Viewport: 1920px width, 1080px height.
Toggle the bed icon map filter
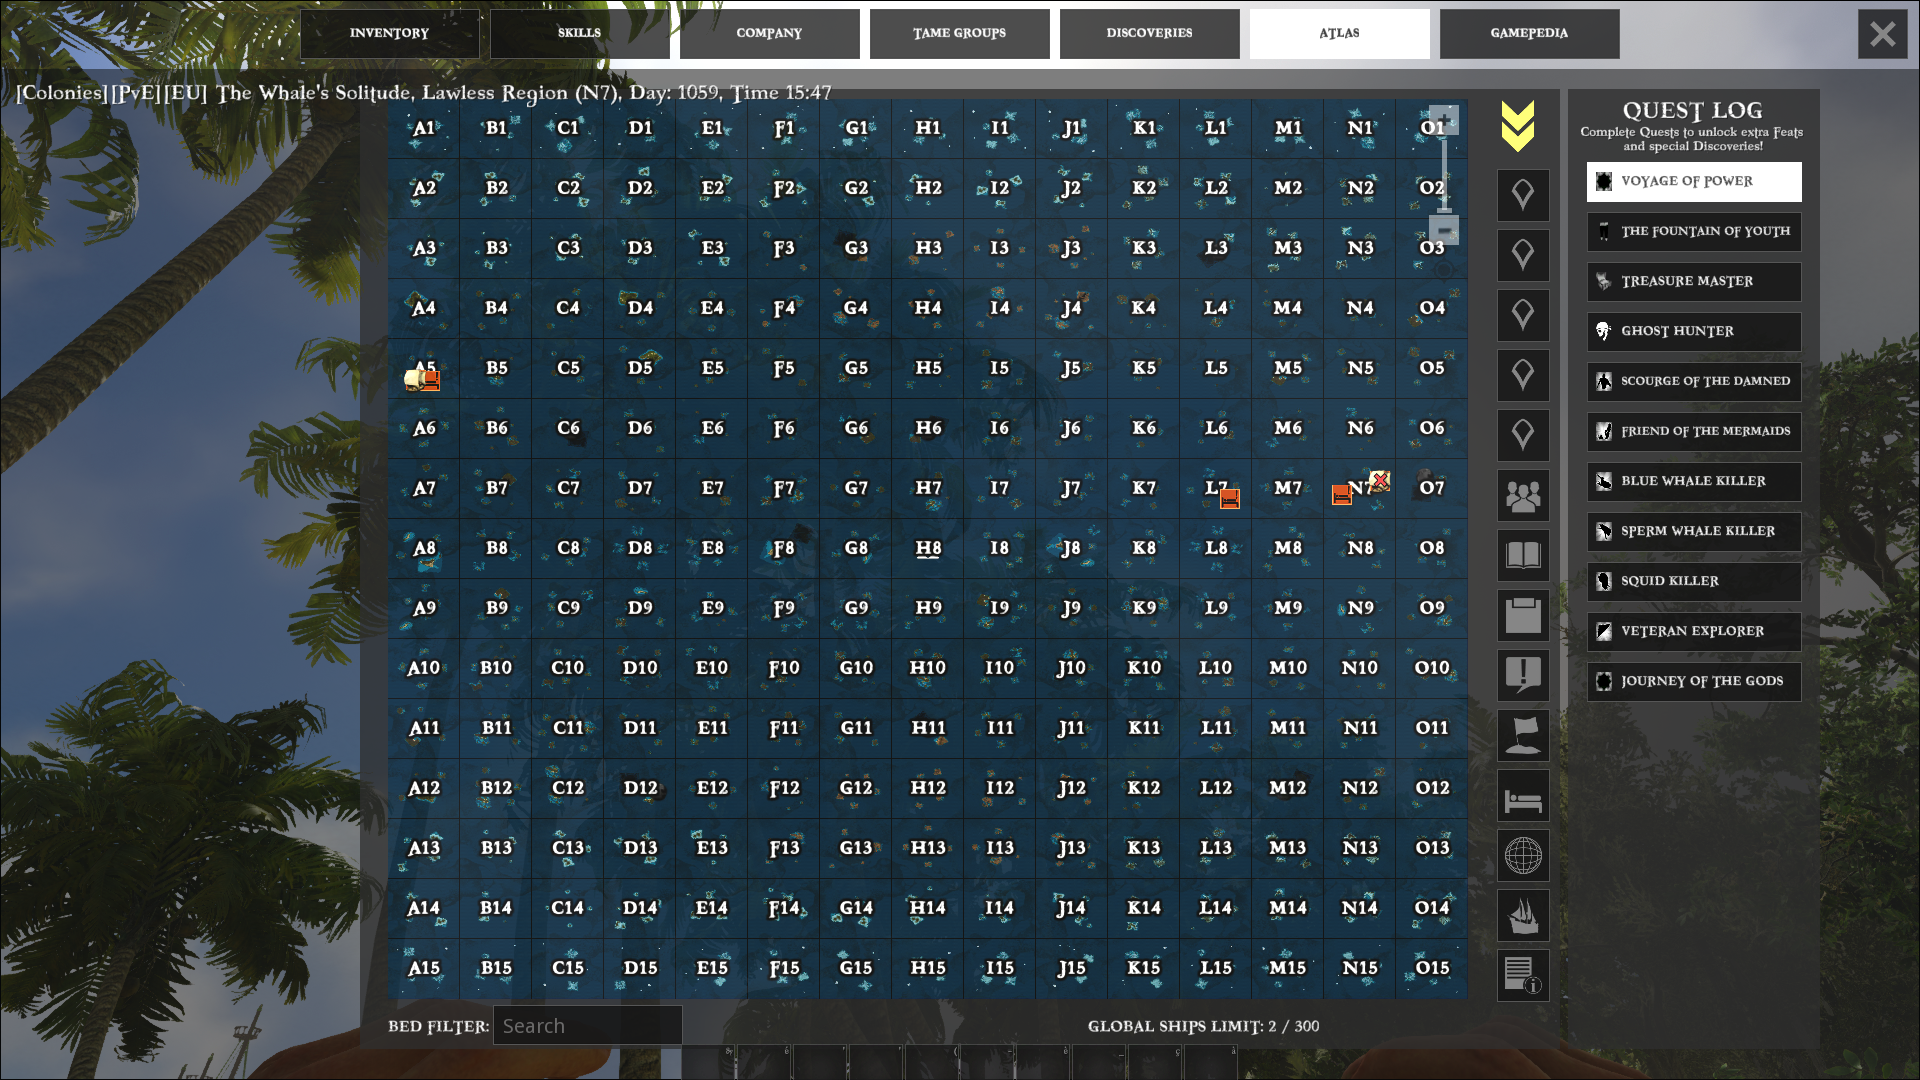[1523, 795]
